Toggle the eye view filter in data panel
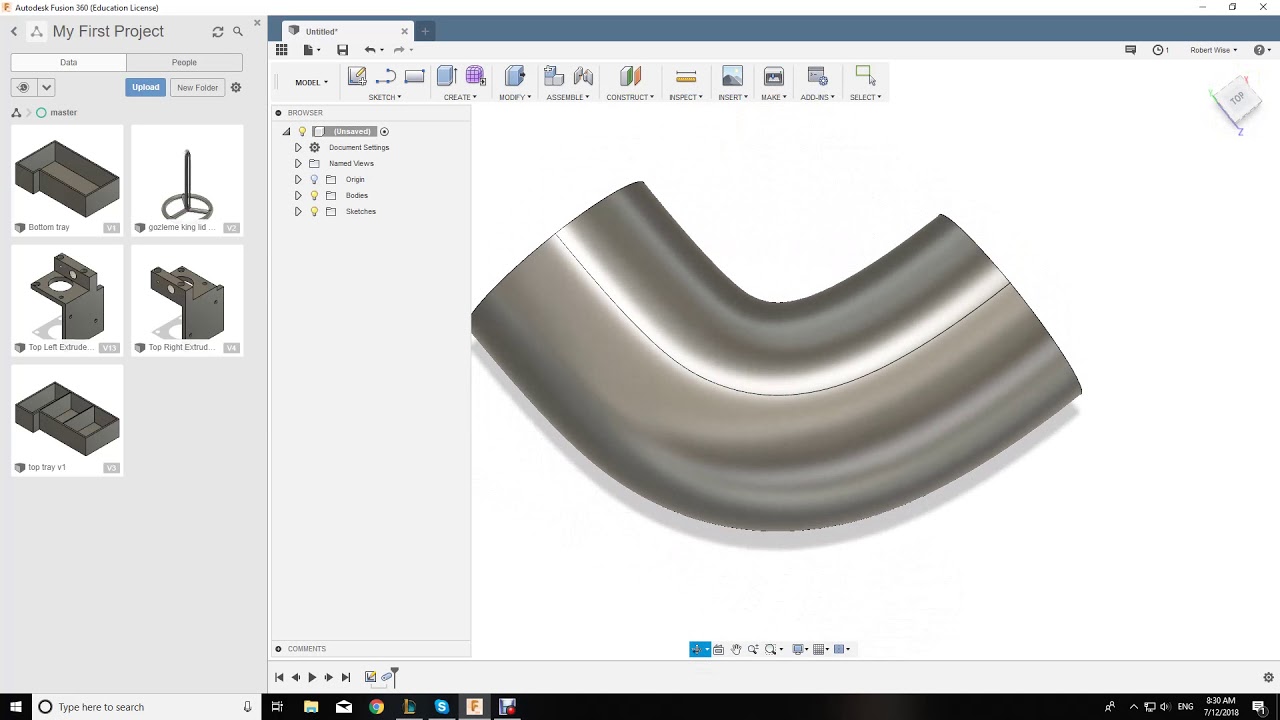Image resolution: width=1280 pixels, height=720 pixels. point(23,88)
